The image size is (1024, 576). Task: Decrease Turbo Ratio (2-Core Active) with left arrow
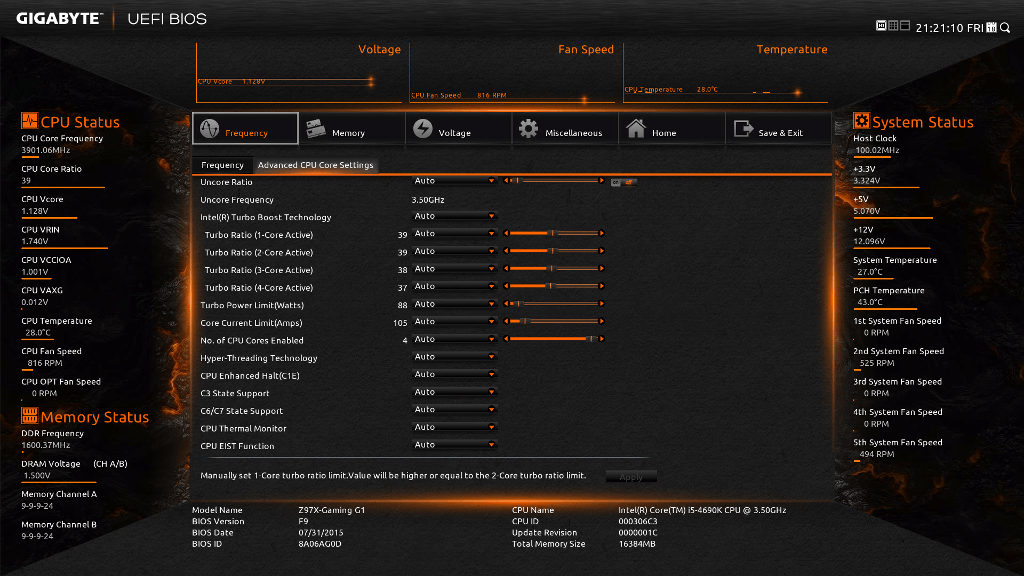pos(506,251)
